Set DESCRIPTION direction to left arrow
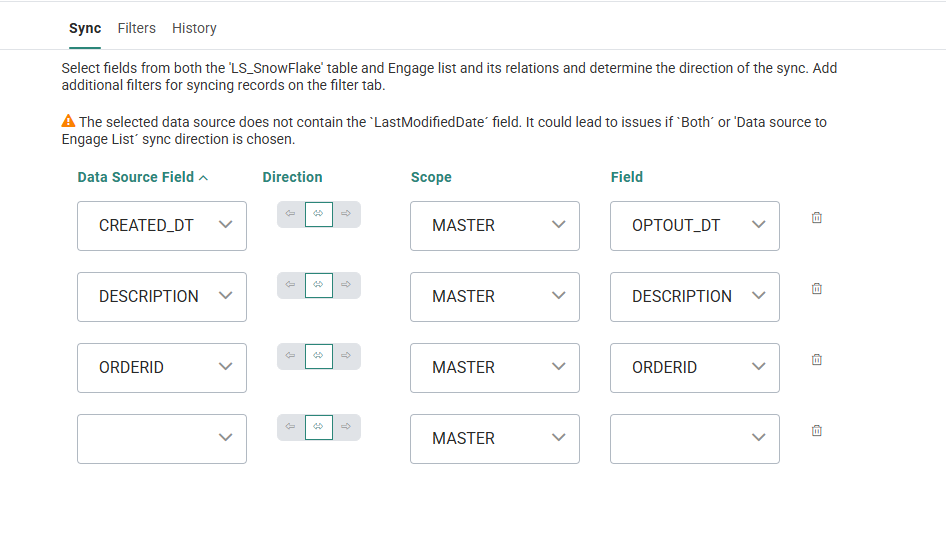 pos(290,285)
